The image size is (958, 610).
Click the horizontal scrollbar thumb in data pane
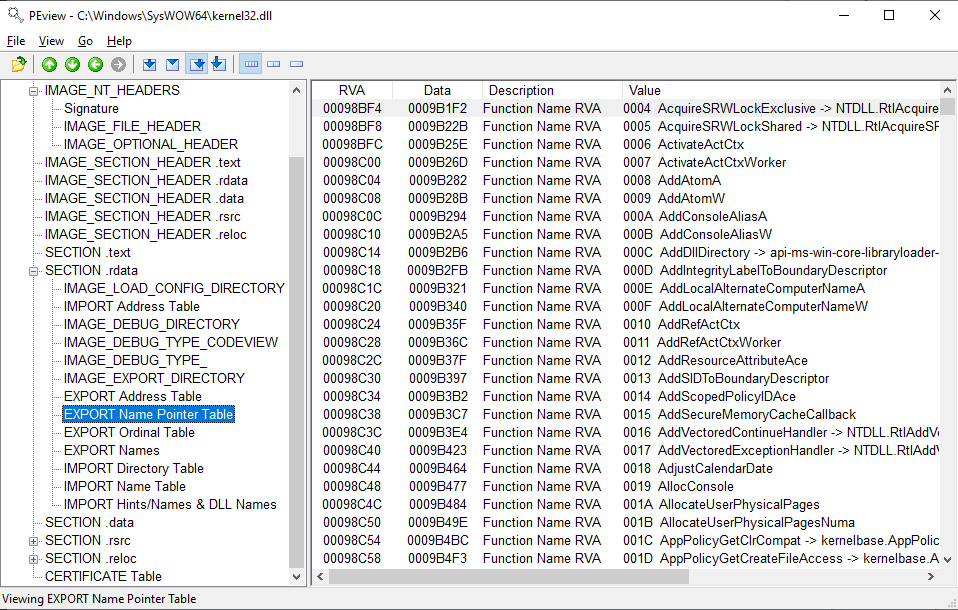(508, 577)
